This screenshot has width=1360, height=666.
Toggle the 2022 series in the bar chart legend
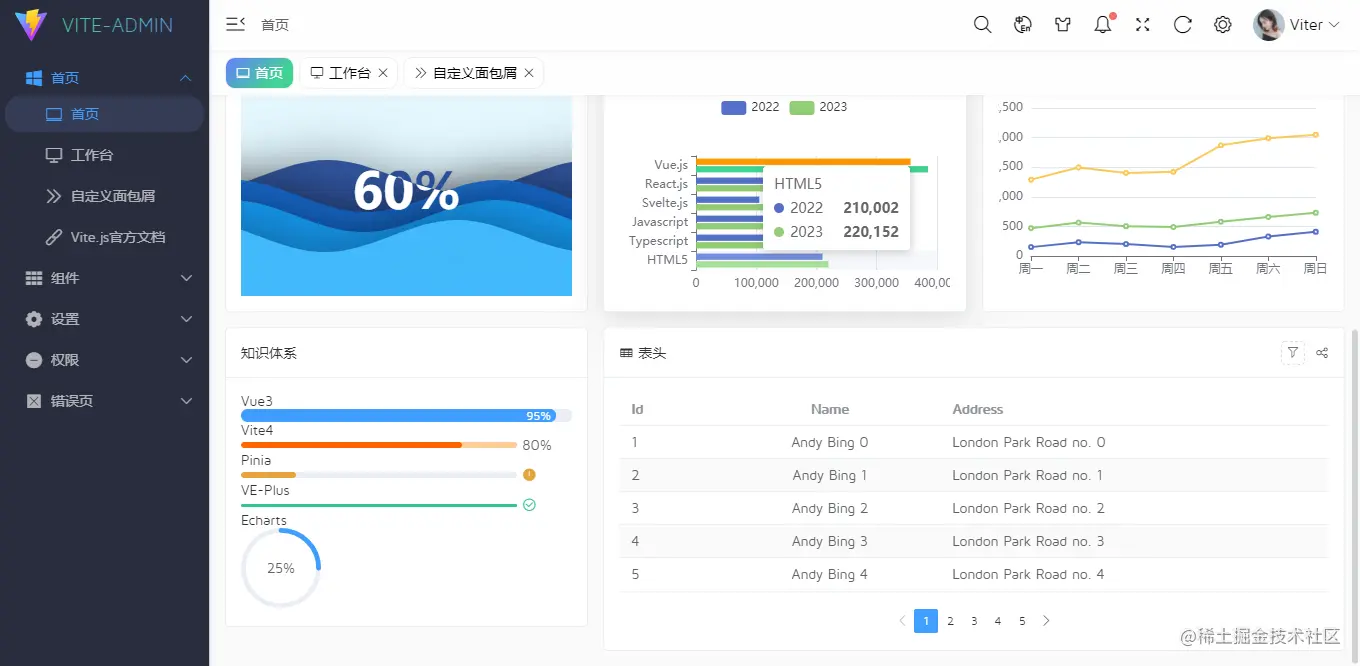click(x=749, y=107)
